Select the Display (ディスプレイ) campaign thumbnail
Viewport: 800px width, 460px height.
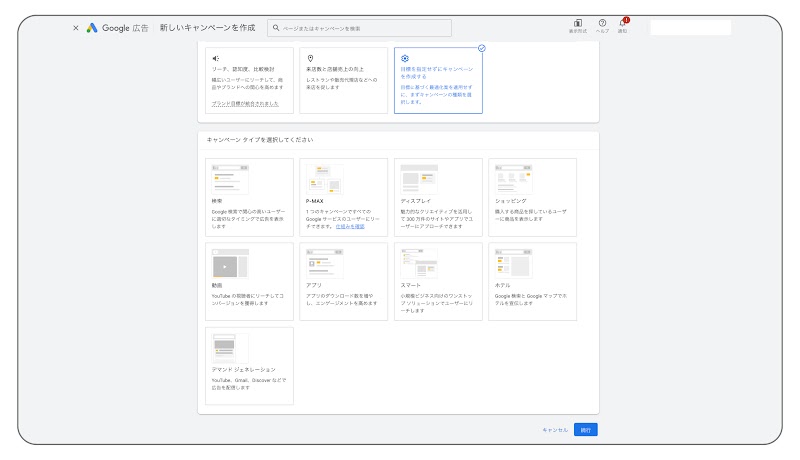pyautogui.click(x=419, y=179)
